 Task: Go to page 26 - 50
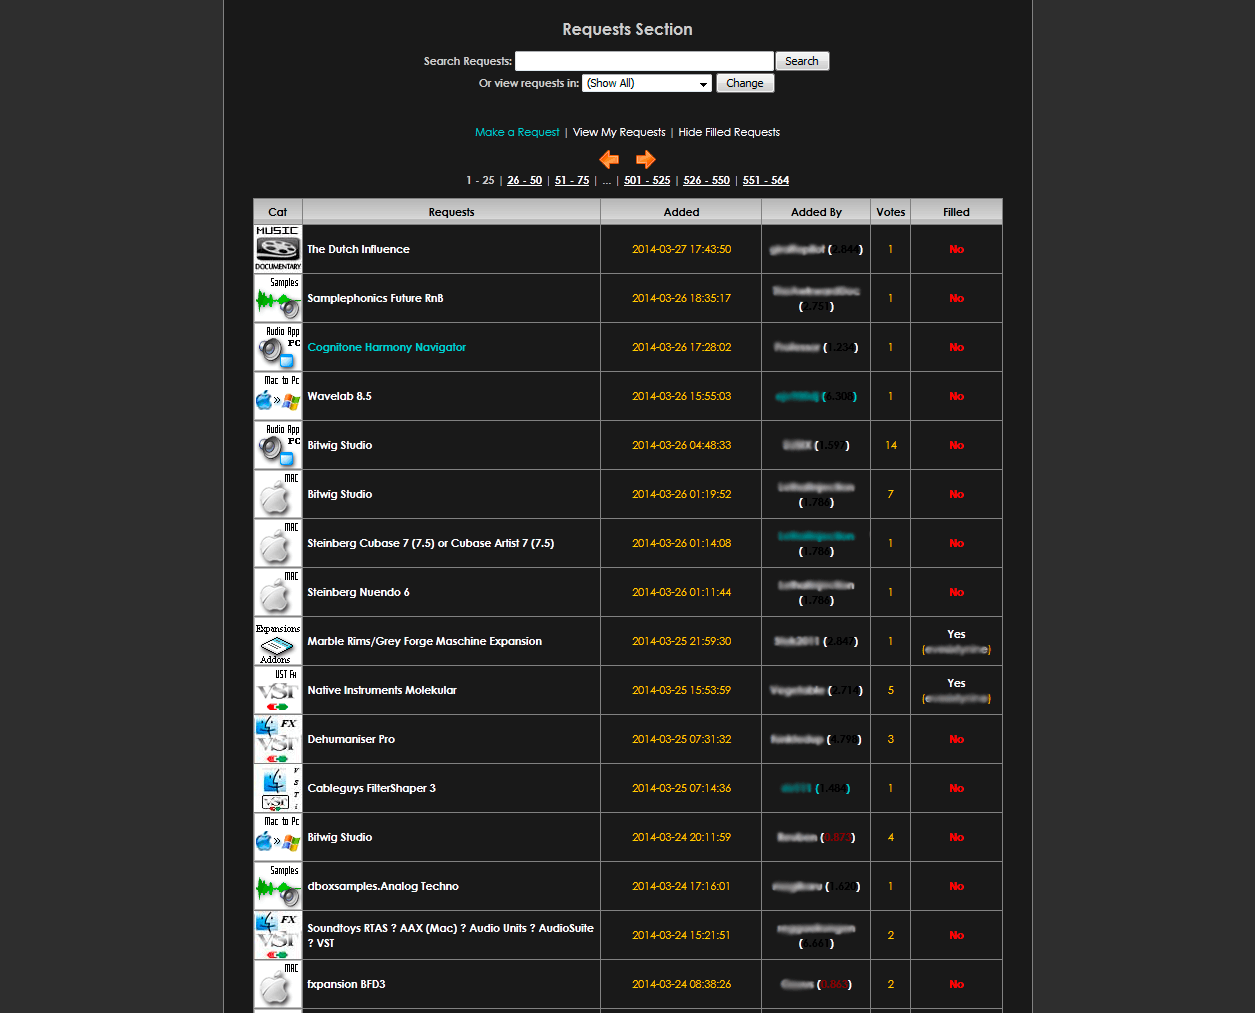(524, 180)
